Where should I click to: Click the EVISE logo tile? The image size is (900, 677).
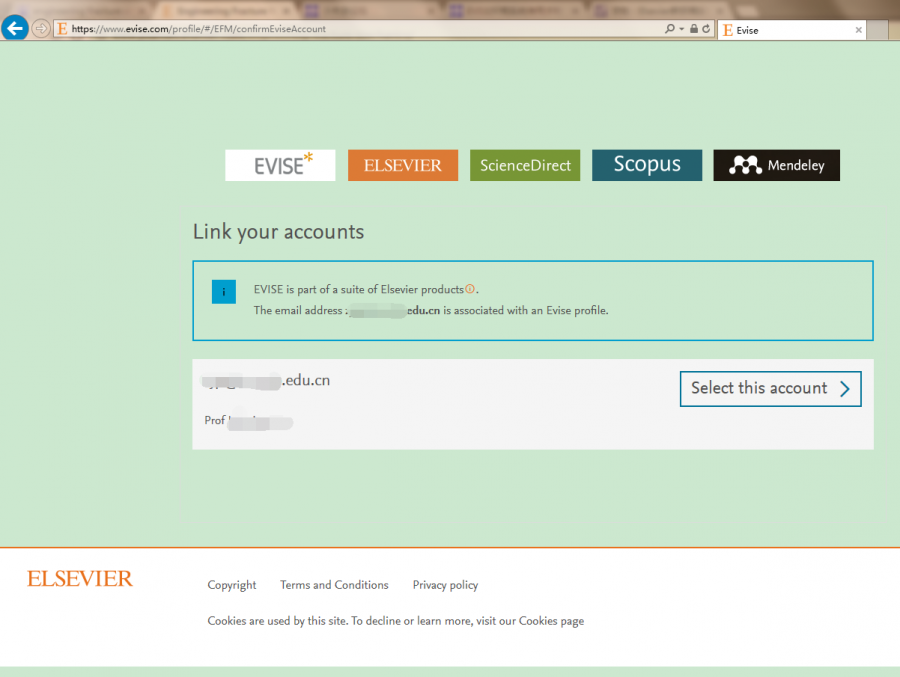click(x=280, y=165)
